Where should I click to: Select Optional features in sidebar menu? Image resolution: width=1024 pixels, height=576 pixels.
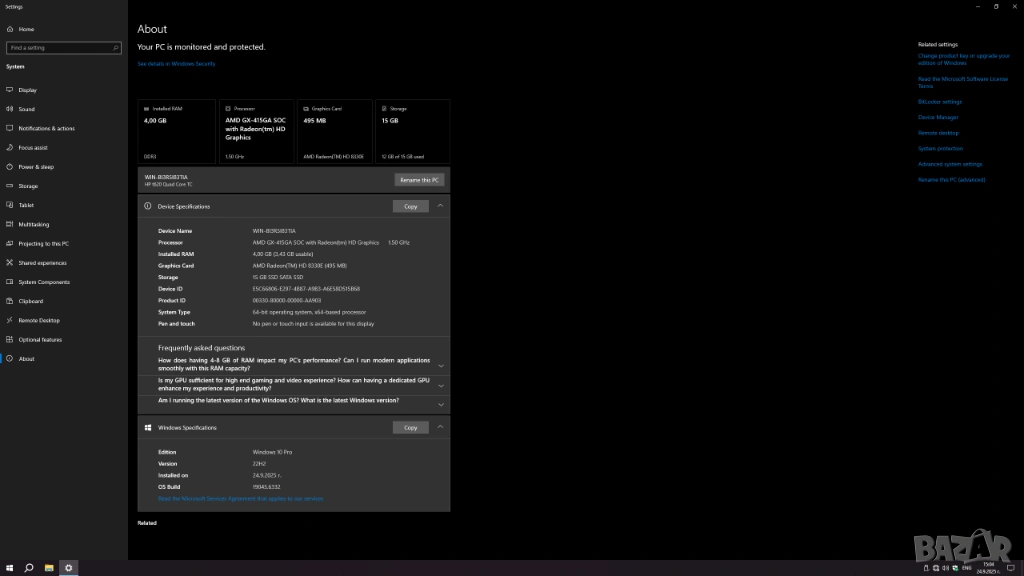click(40, 339)
